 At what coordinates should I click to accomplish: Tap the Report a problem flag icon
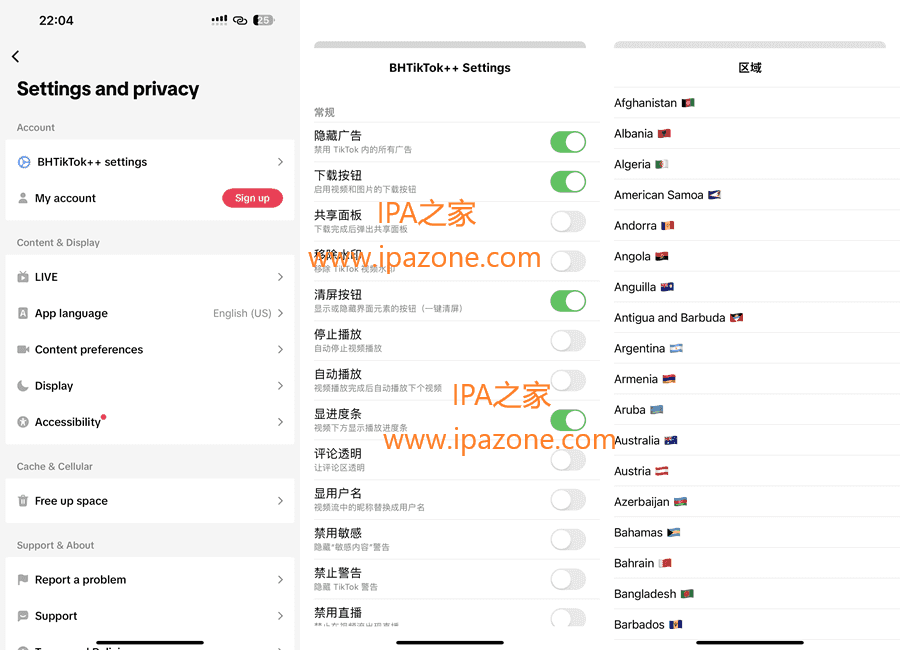click(x=23, y=579)
